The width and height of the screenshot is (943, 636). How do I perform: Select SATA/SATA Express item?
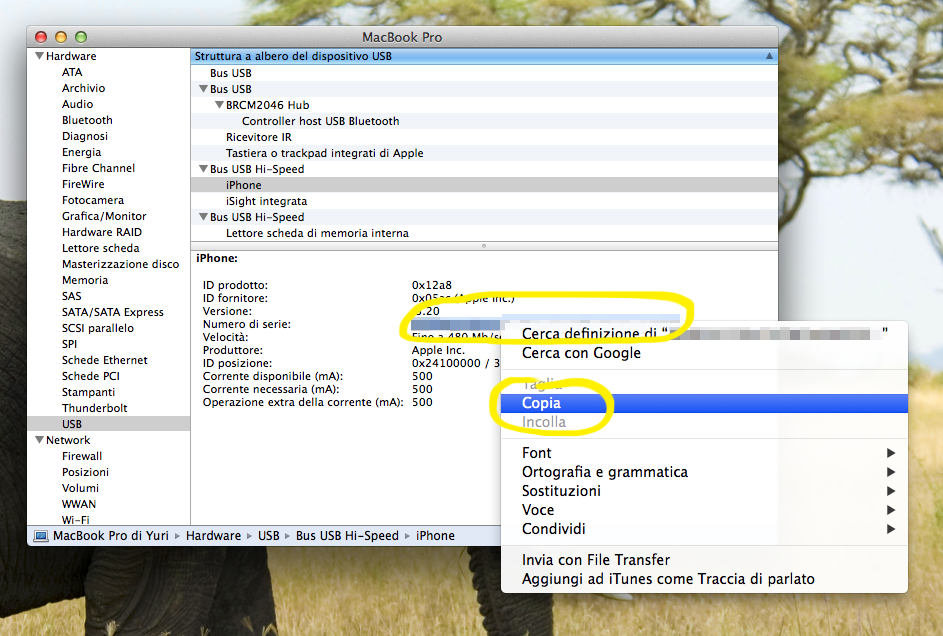tap(112, 312)
